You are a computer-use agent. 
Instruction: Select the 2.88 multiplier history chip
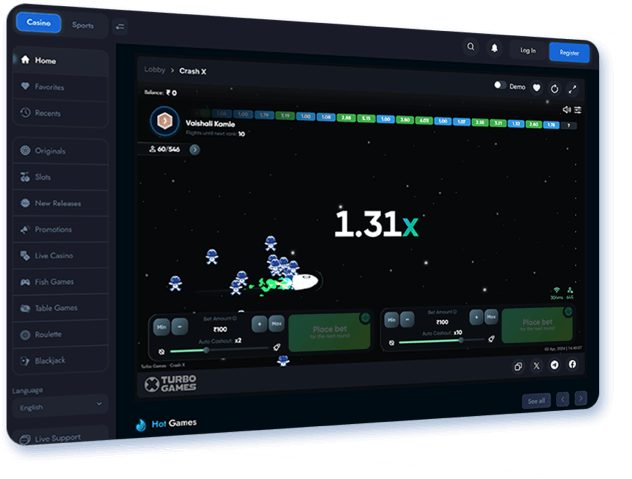click(x=346, y=118)
